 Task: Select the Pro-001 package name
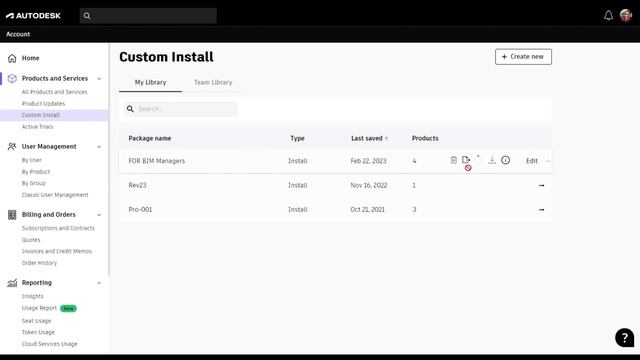(140, 210)
